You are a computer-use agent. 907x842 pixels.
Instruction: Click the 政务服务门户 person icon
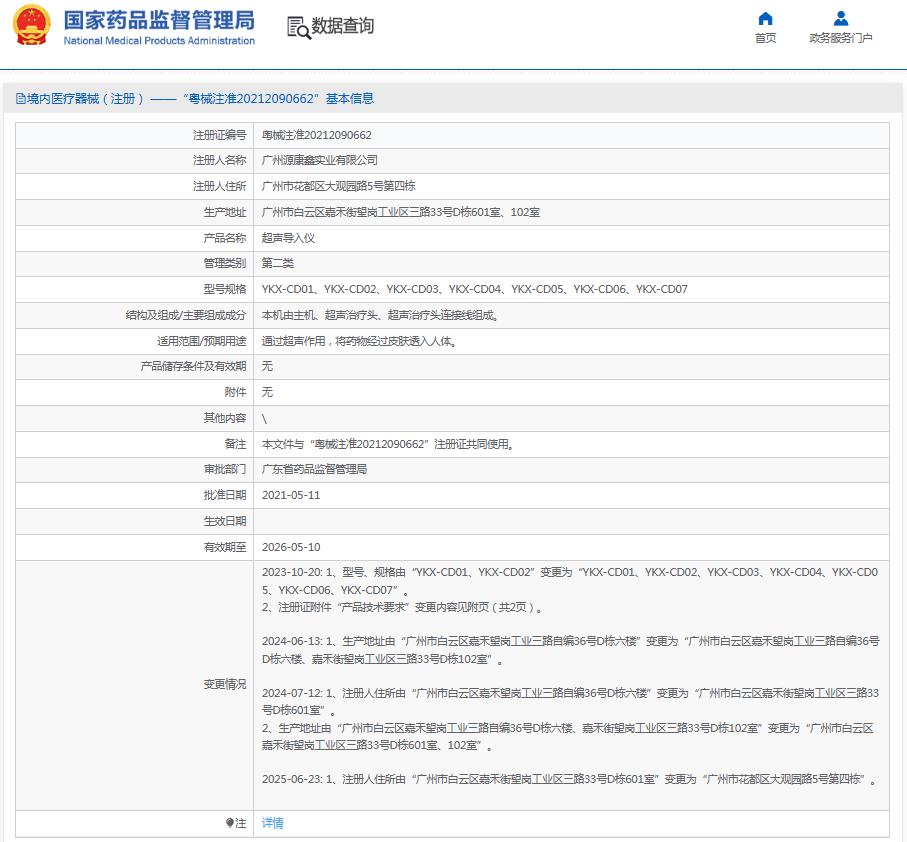841,18
